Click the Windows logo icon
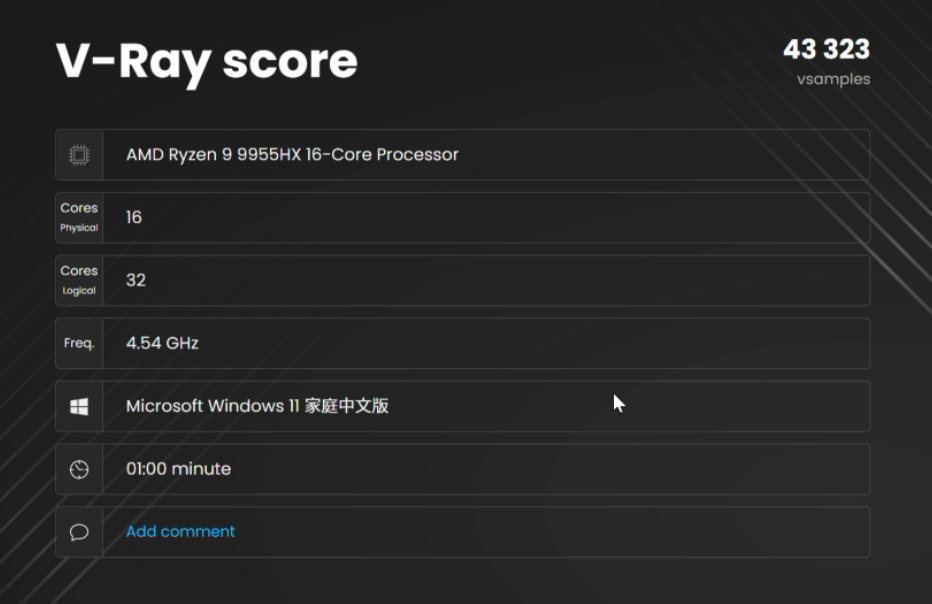Viewport: 932px width, 604px height. click(x=79, y=406)
